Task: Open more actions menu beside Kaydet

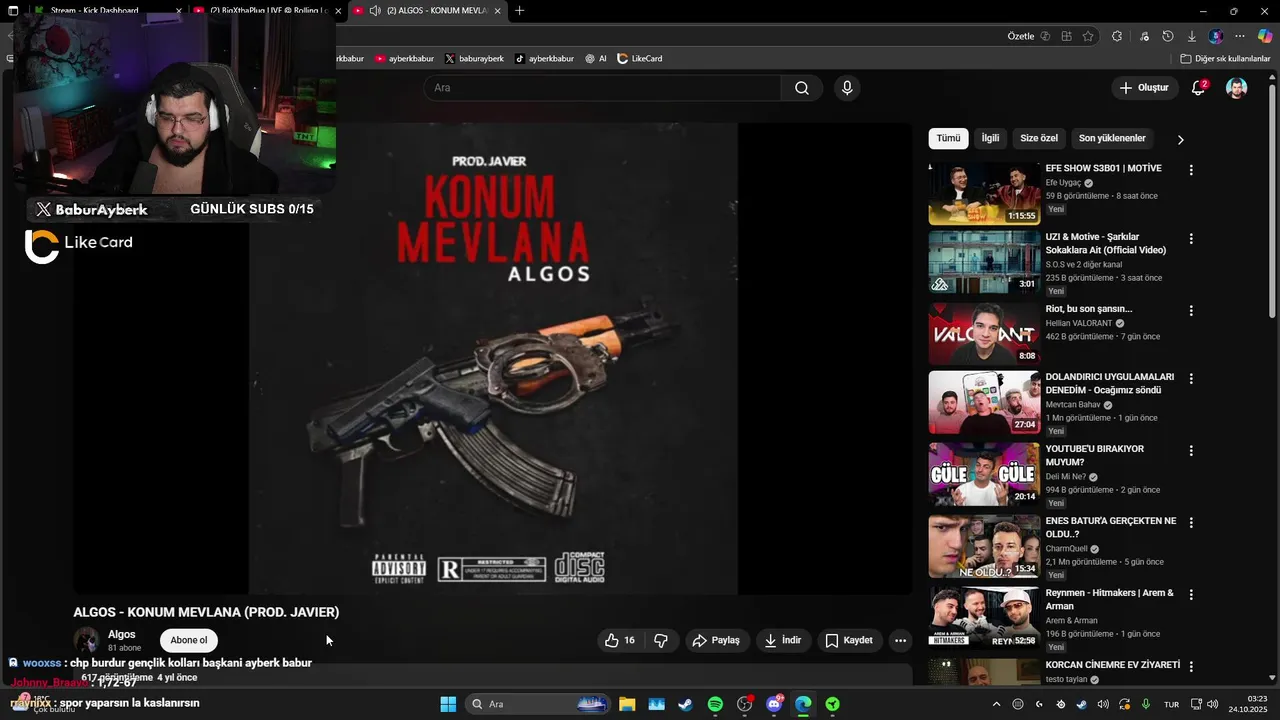Action: pos(900,640)
